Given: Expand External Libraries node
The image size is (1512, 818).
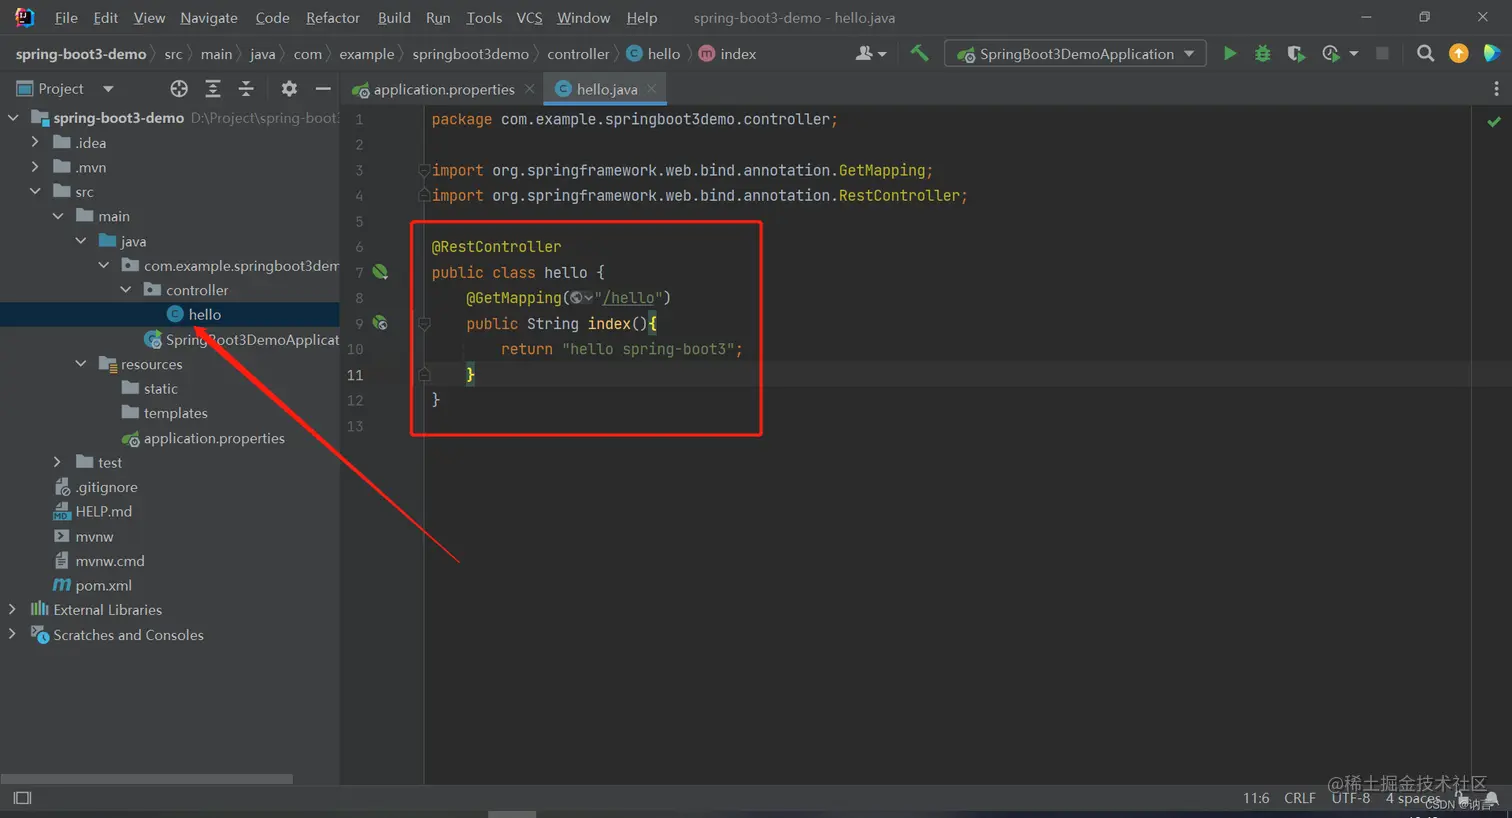Looking at the screenshot, I should [13, 609].
